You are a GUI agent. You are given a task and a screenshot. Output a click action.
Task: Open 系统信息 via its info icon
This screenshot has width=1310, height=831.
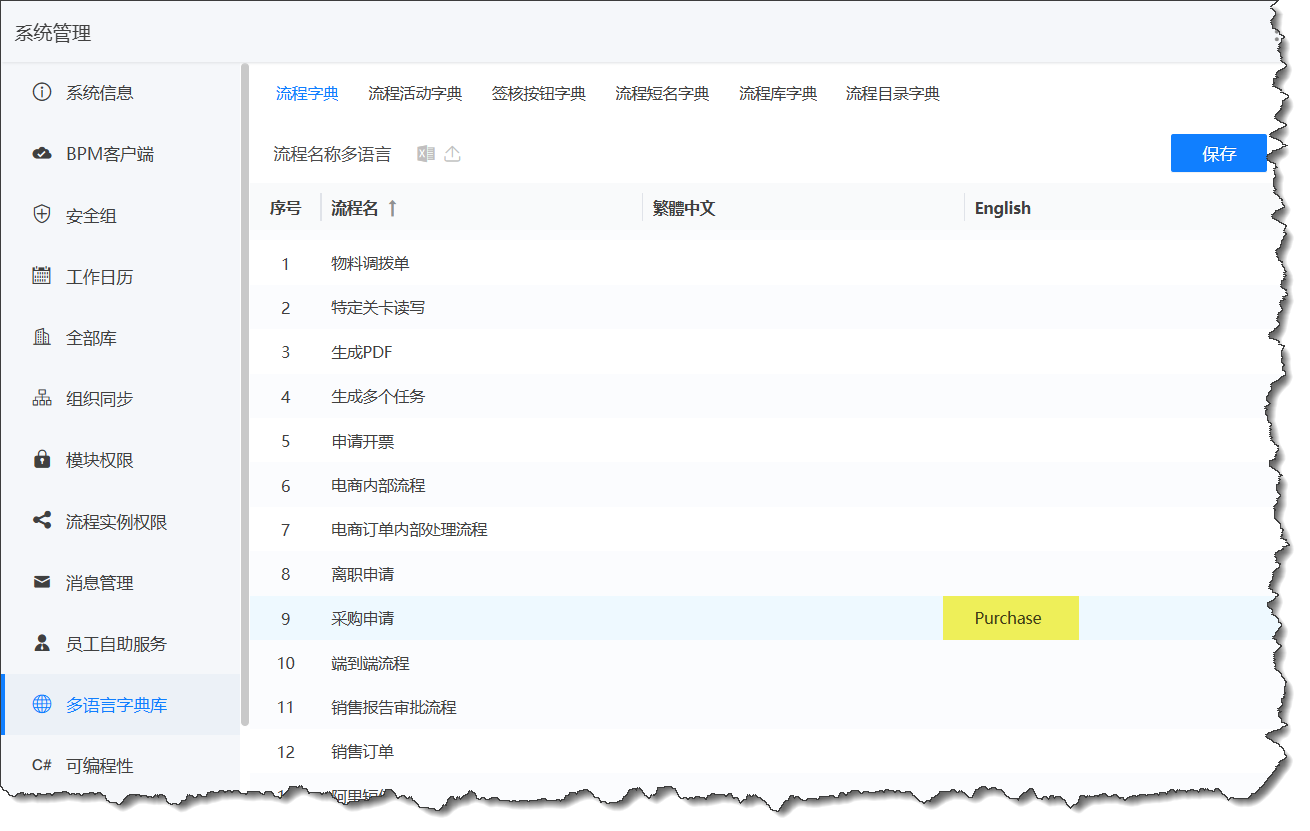click(x=41, y=92)
